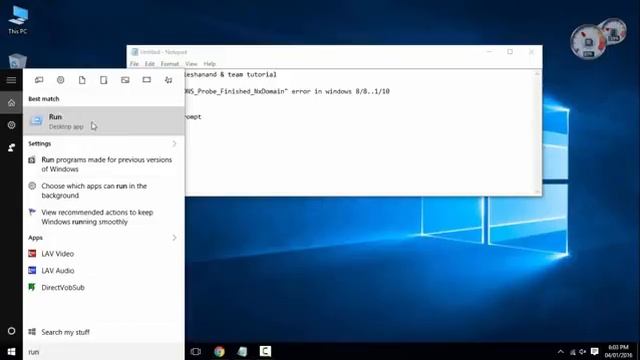This screenshot has width=640, height=360.
Task: Open the Feedback icon in search sidebar
Action: 11,147
